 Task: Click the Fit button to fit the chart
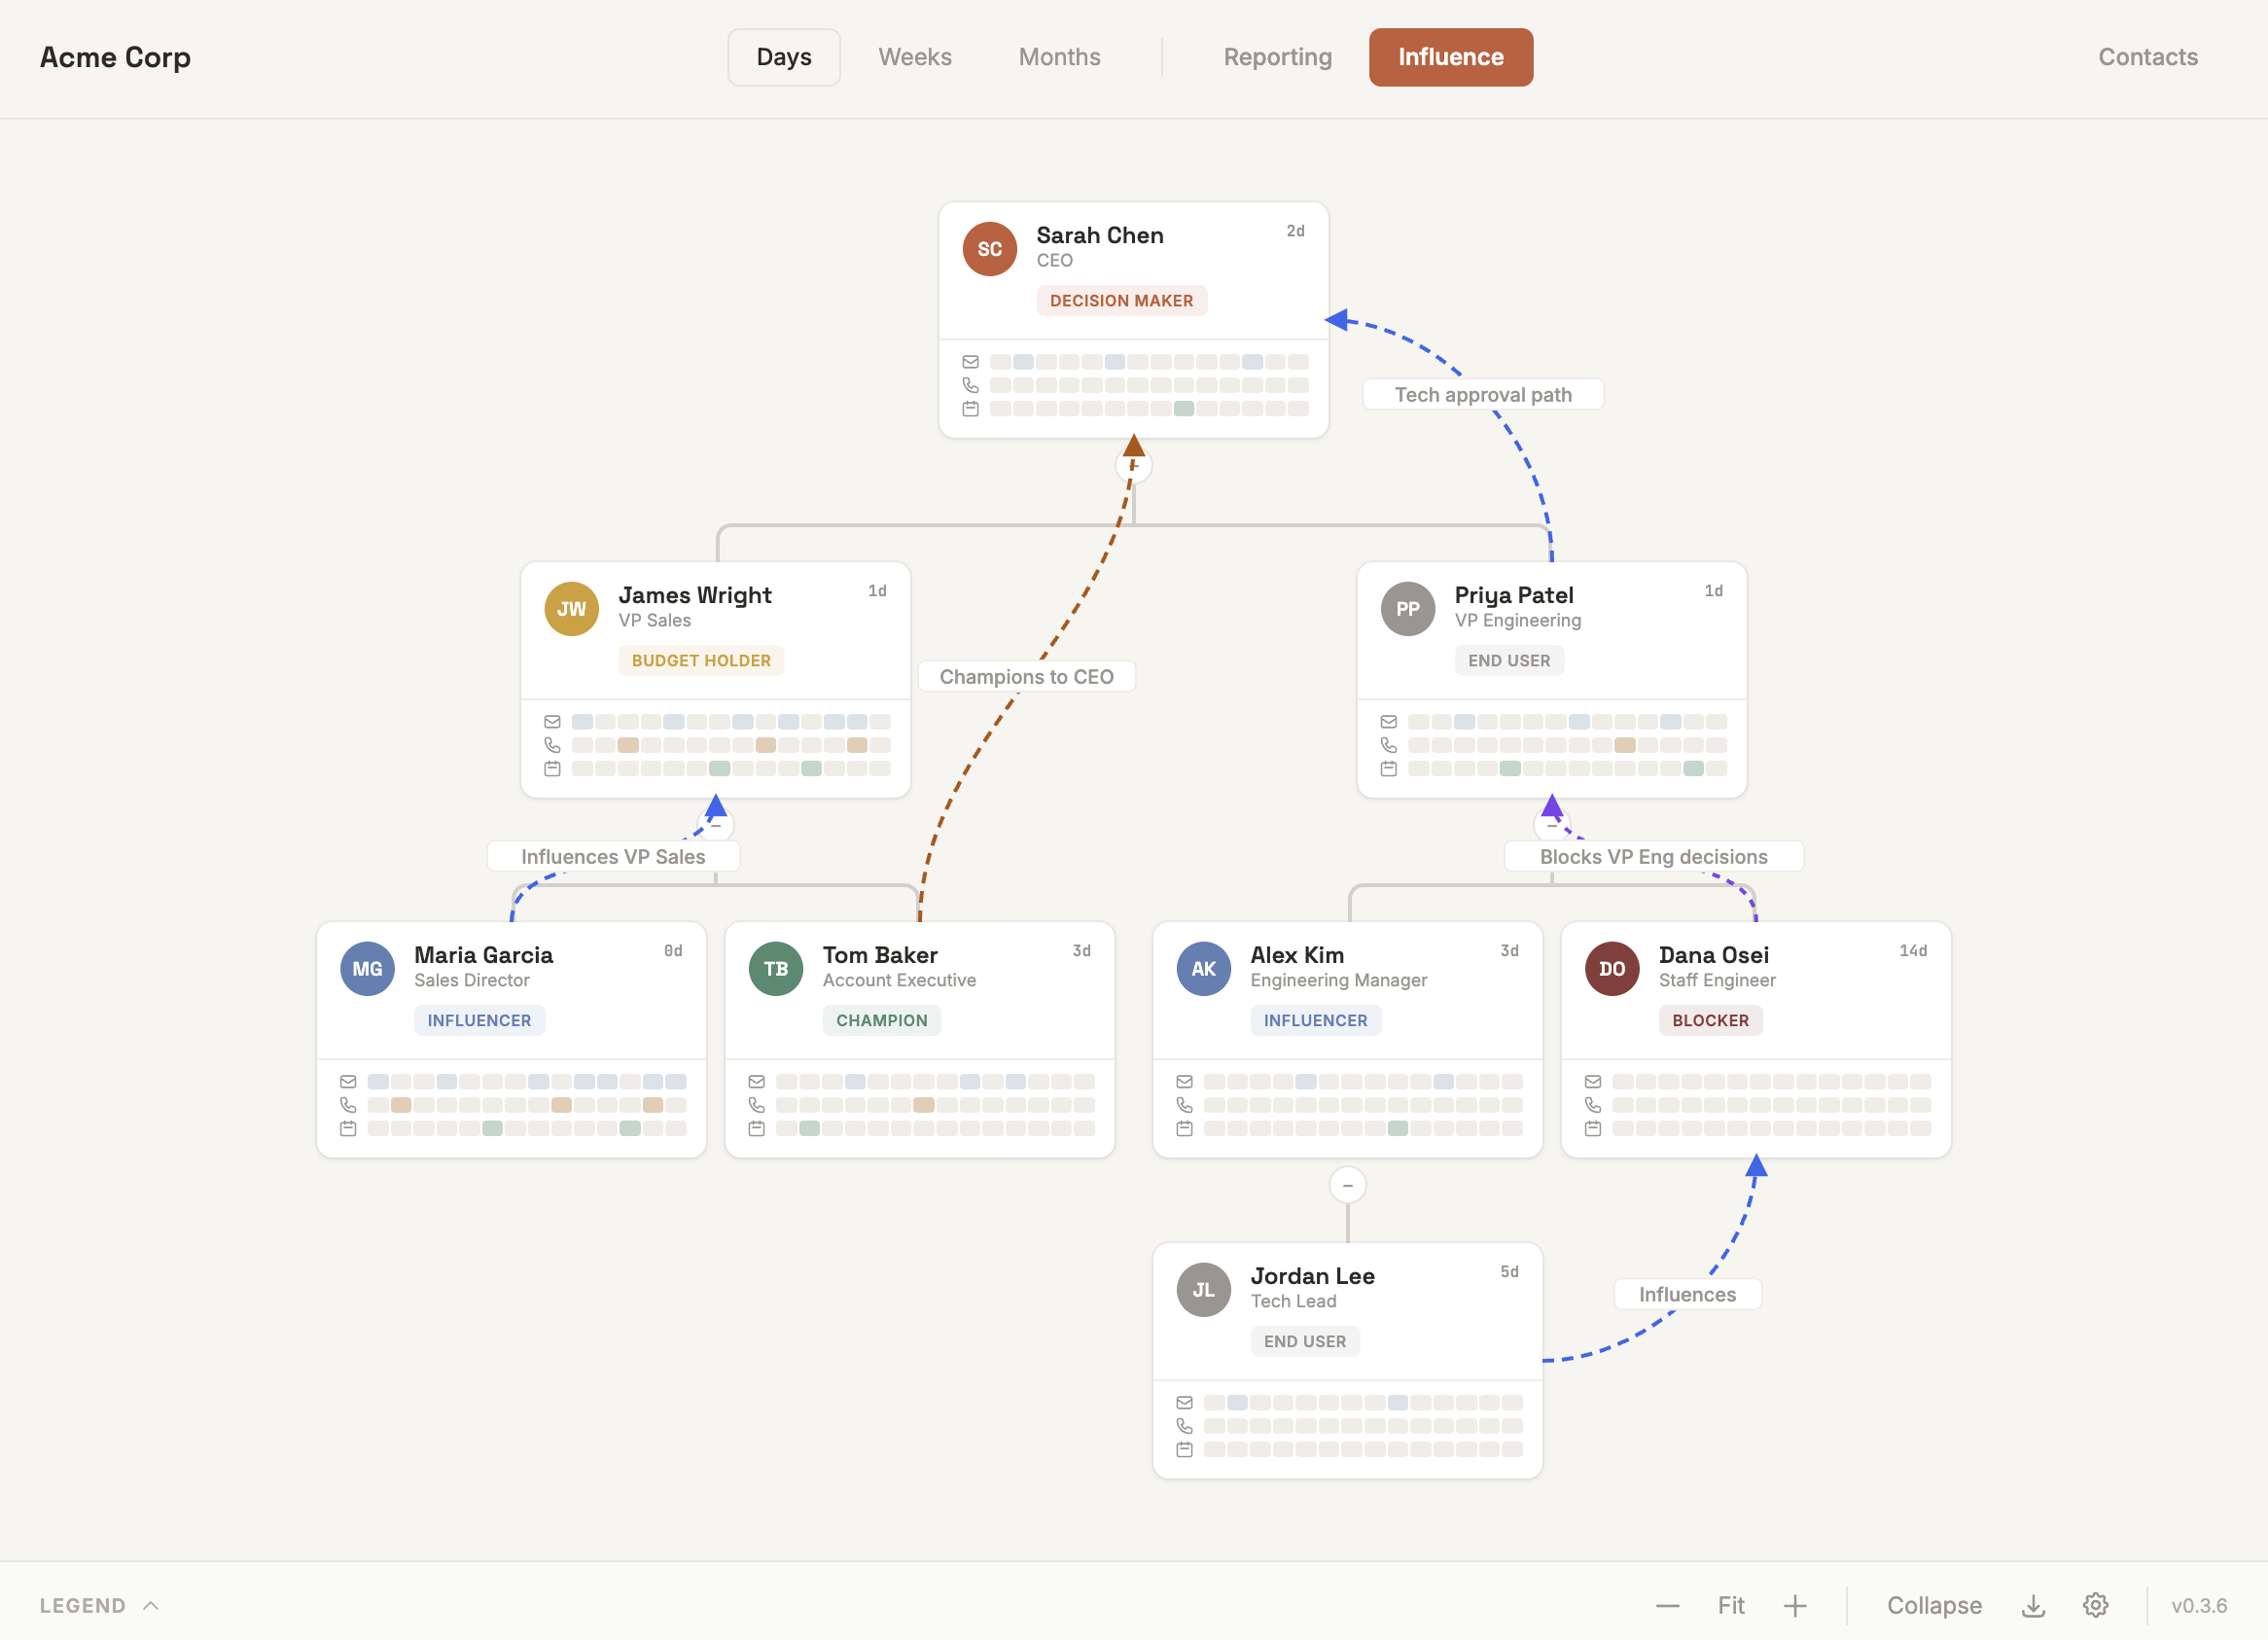(1731, 1604)
